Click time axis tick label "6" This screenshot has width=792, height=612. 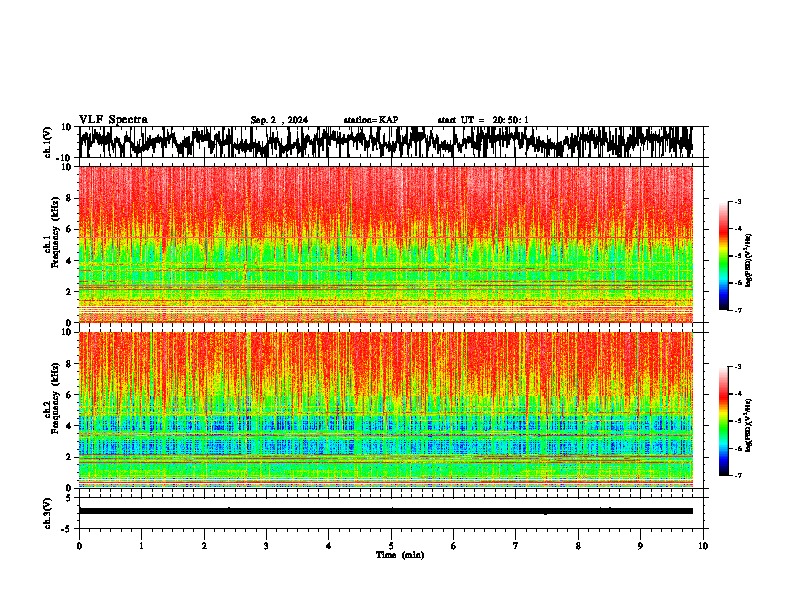(454, 546)
